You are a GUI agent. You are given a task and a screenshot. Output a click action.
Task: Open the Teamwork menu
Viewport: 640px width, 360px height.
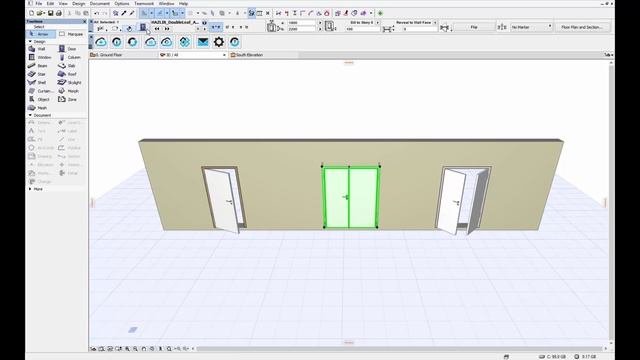click(x=144, y=4)
